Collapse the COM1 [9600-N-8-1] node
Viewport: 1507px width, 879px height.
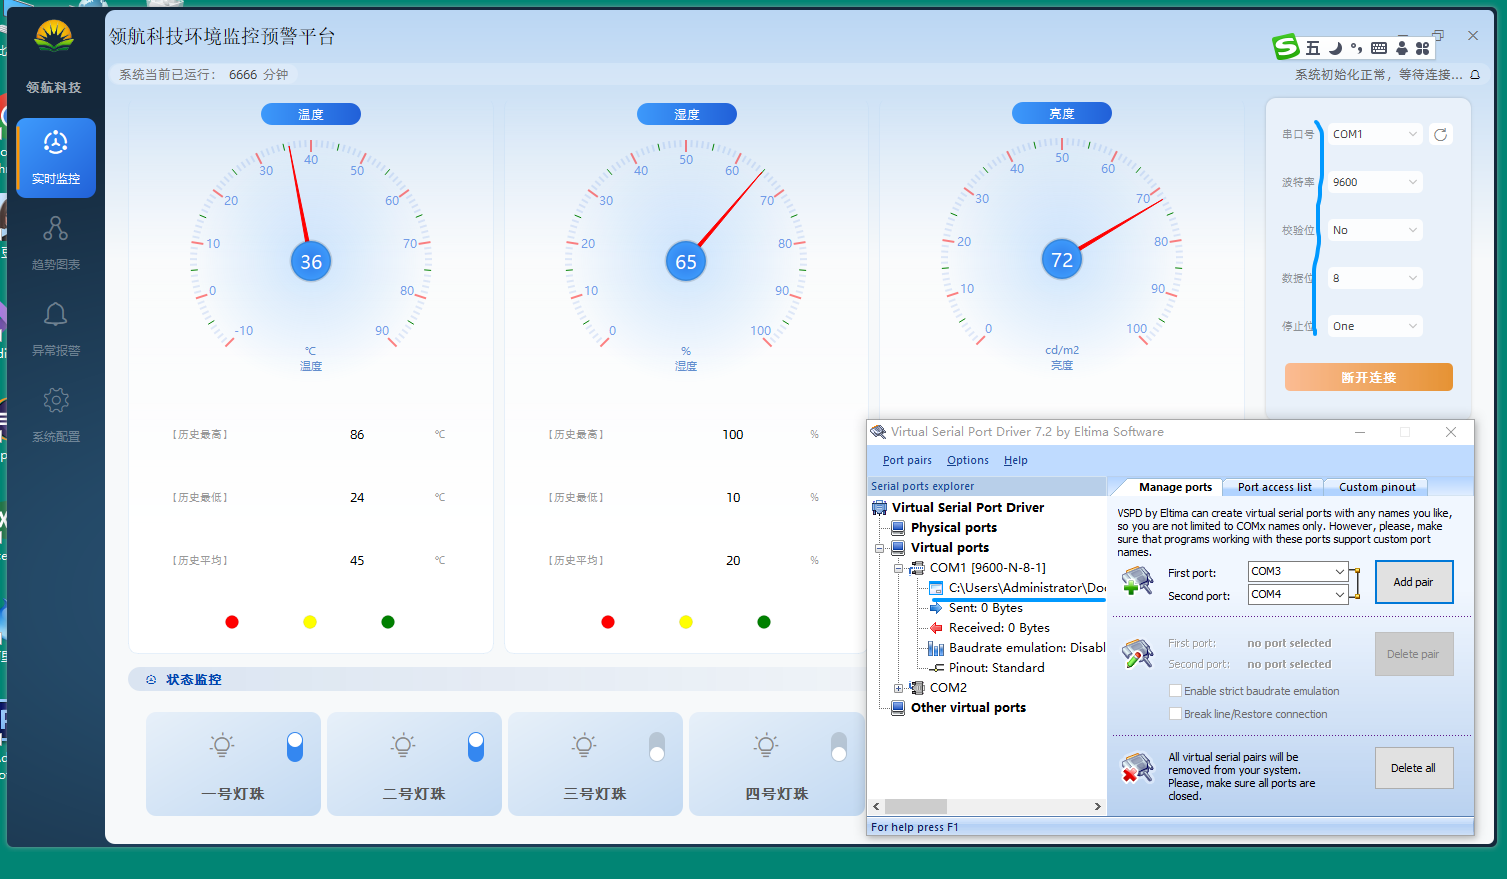pyautogui.click(x=898, y=568)
